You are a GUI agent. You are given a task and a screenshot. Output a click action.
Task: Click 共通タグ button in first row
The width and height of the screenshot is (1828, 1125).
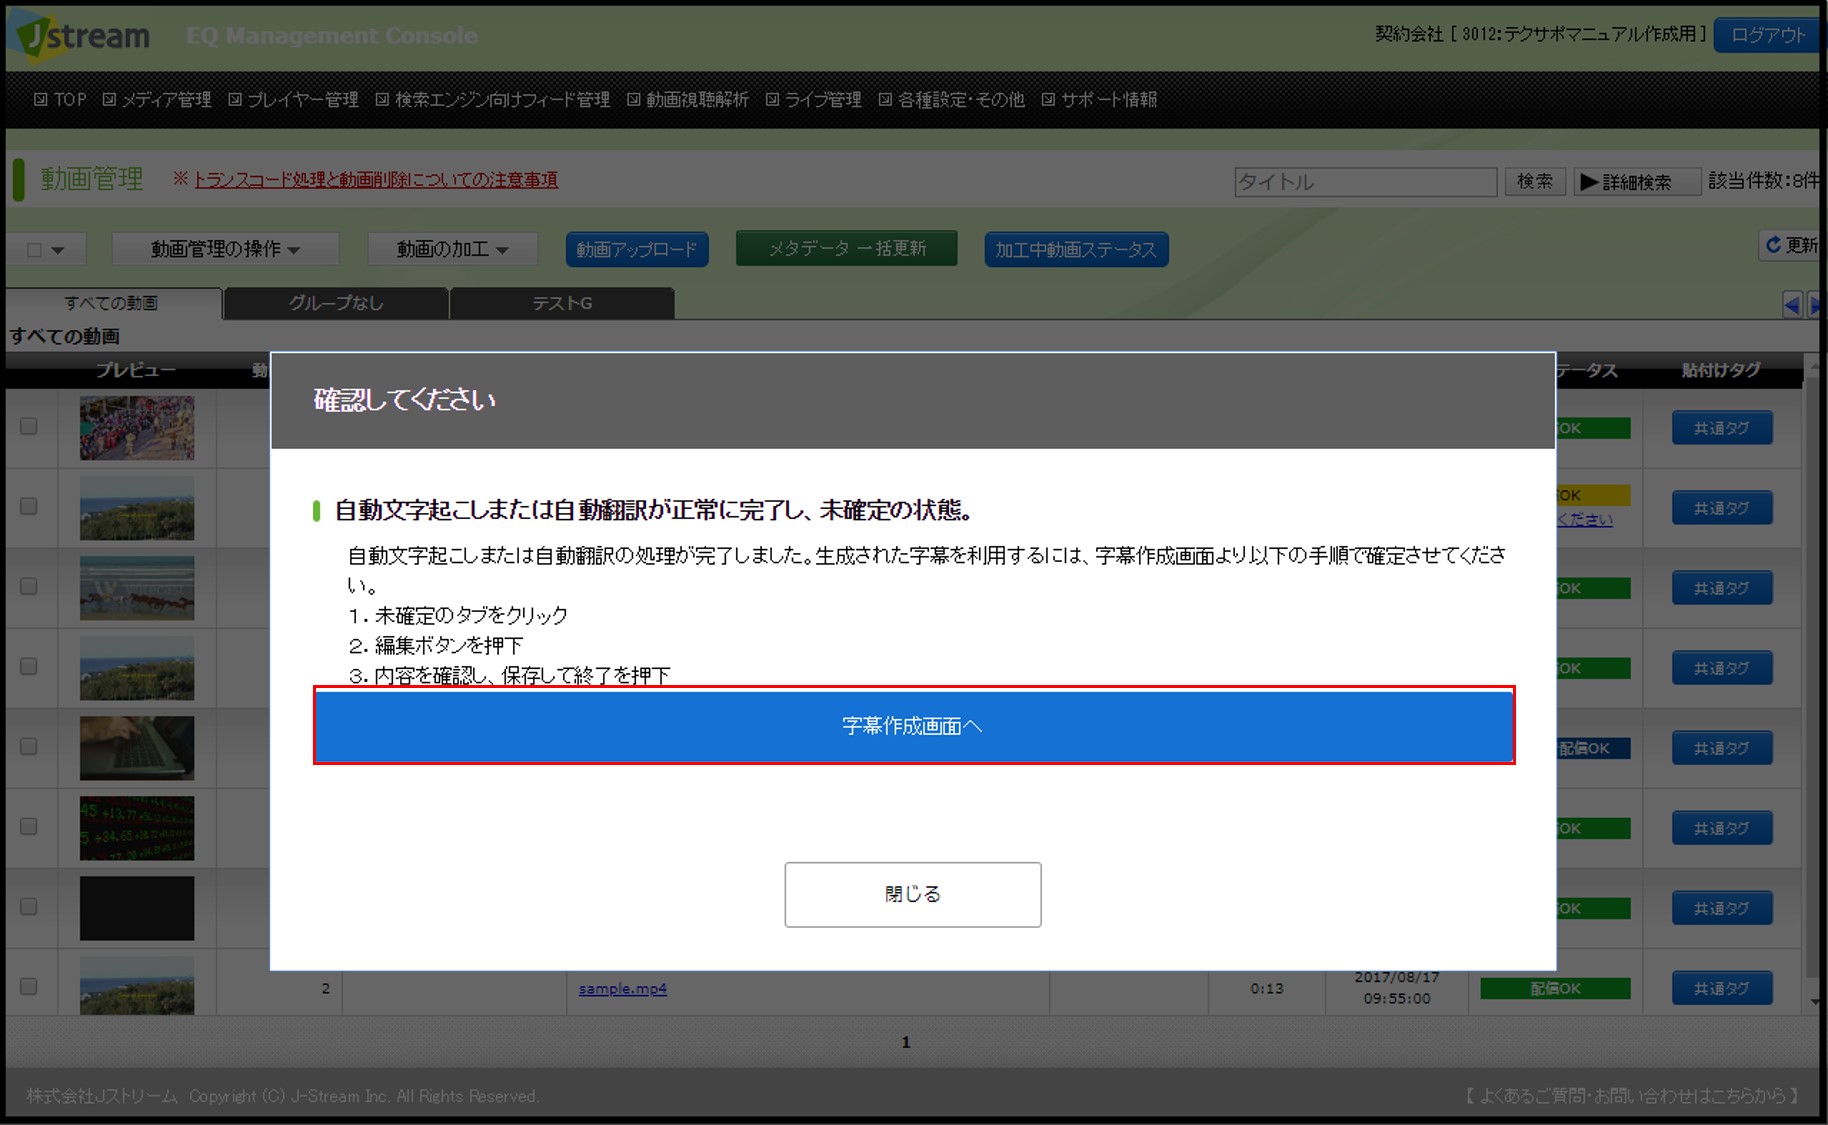click(1722, 428)
